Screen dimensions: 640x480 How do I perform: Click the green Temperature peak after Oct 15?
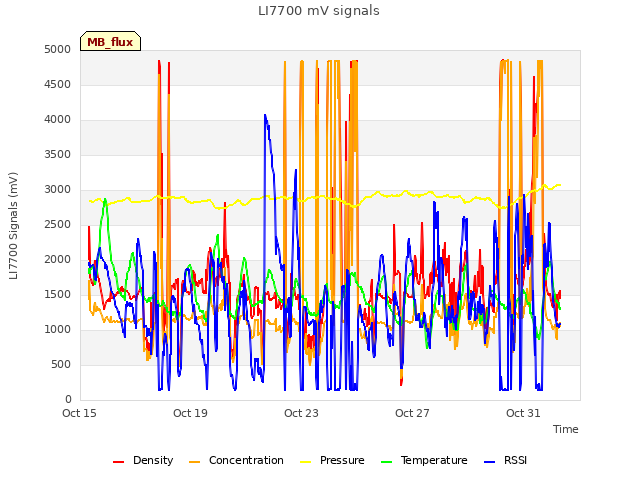pyautogui.click(x=105, y=200)
